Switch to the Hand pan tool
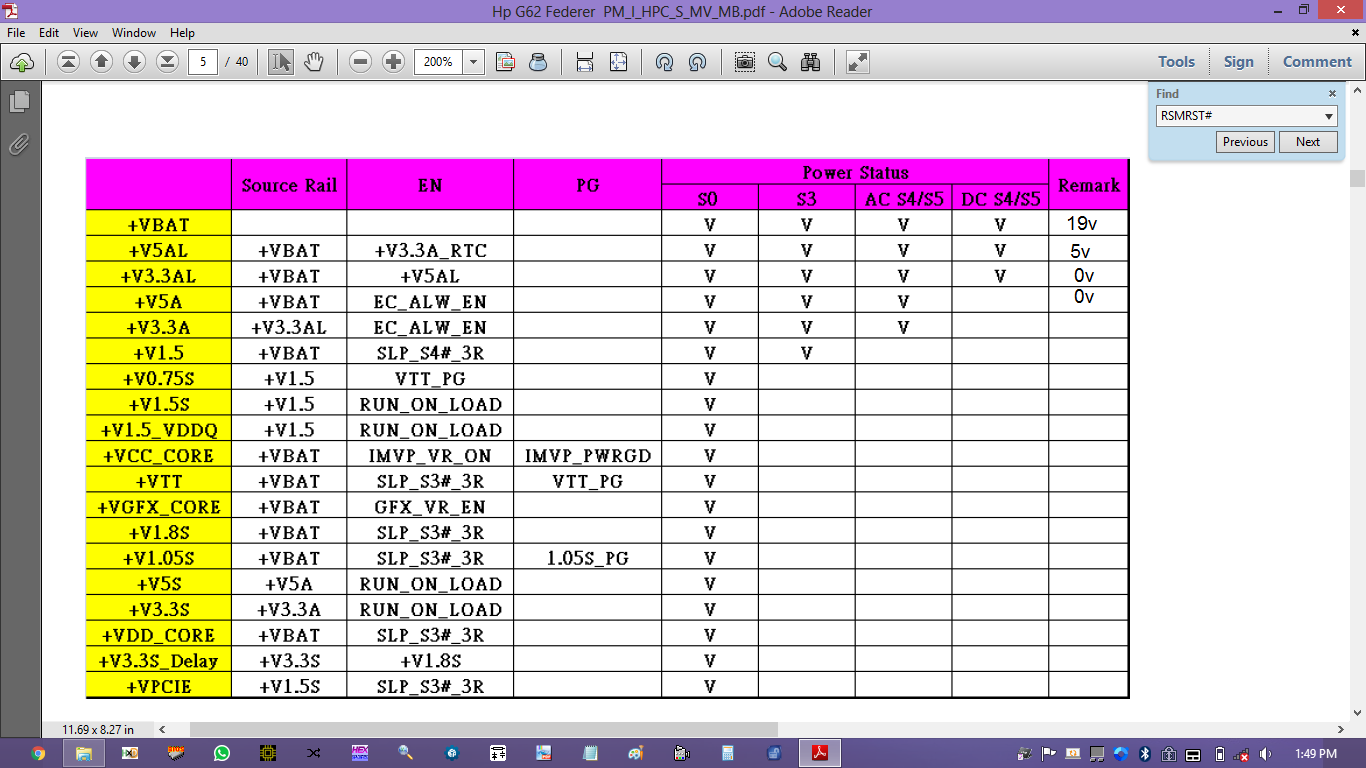Screen dimensions: 1366x768 tap(314, 62)
